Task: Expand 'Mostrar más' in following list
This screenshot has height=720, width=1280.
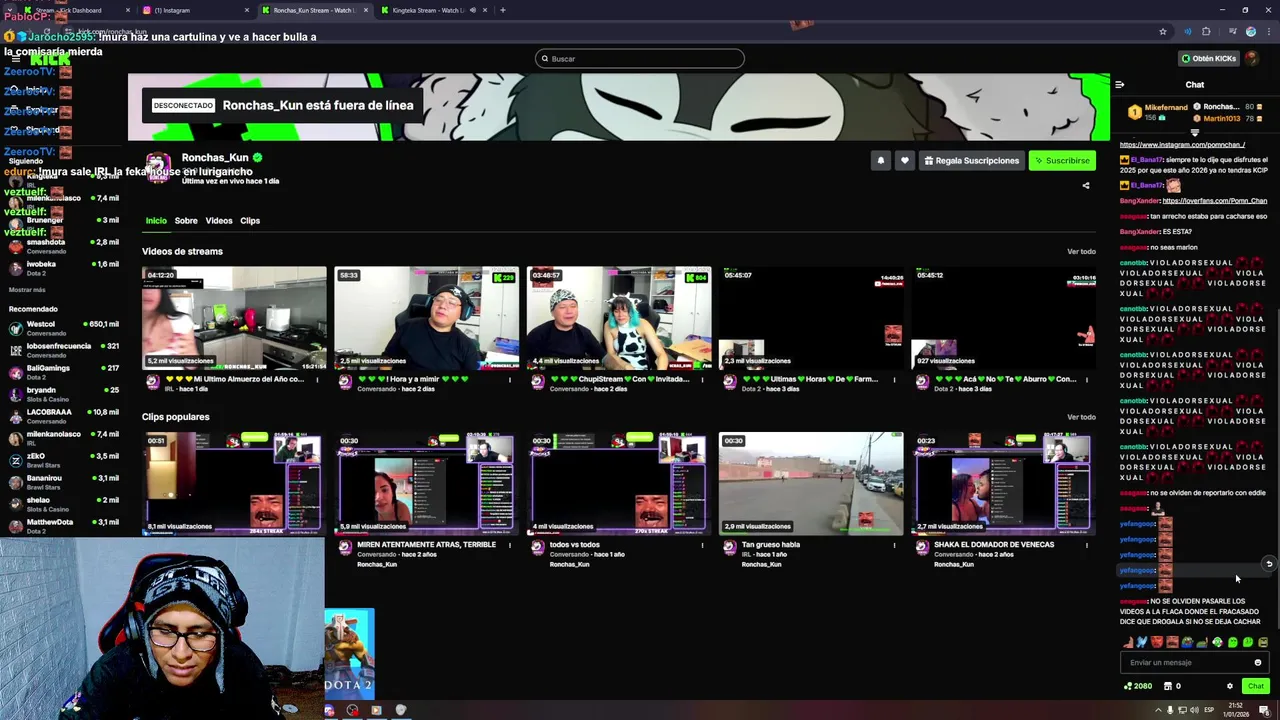Action: pyautogui.click(x=27, y=290)
